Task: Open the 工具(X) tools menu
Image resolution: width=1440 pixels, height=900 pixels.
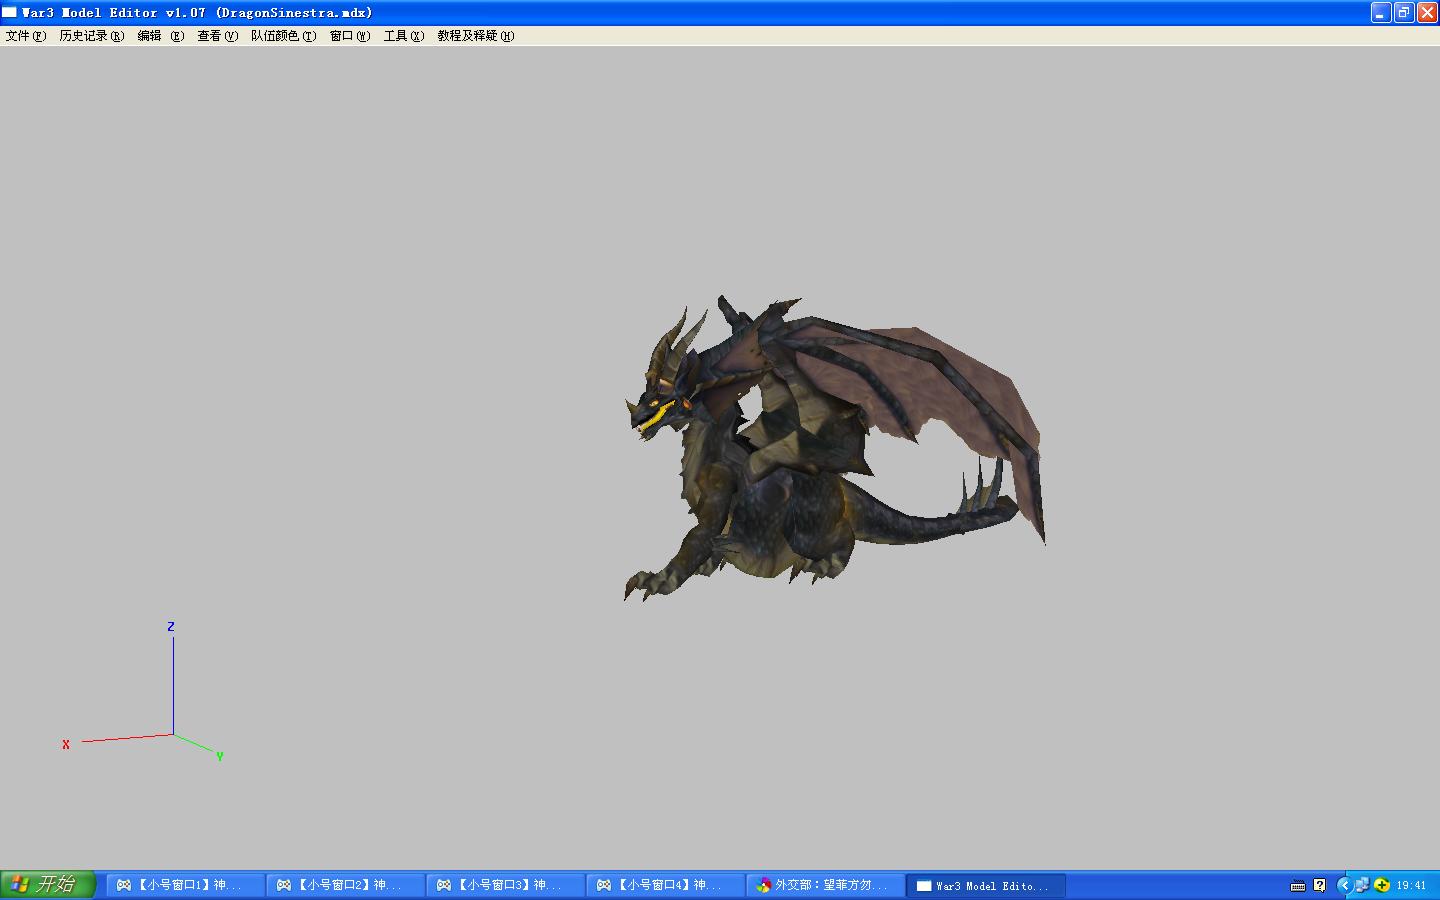Action: click(x=404, y=36)
